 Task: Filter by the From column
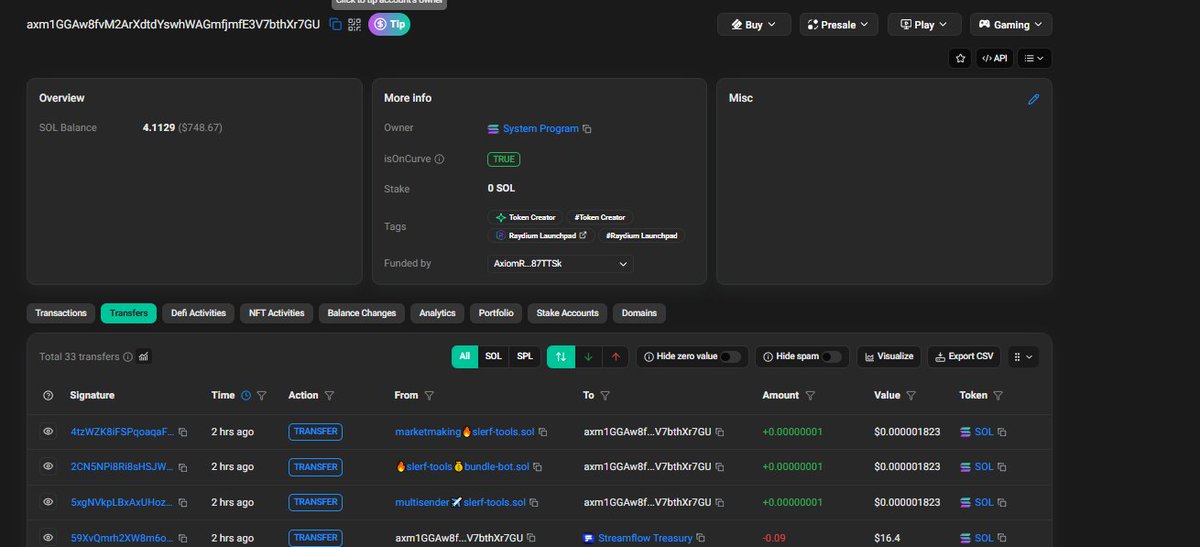(429, 396)
